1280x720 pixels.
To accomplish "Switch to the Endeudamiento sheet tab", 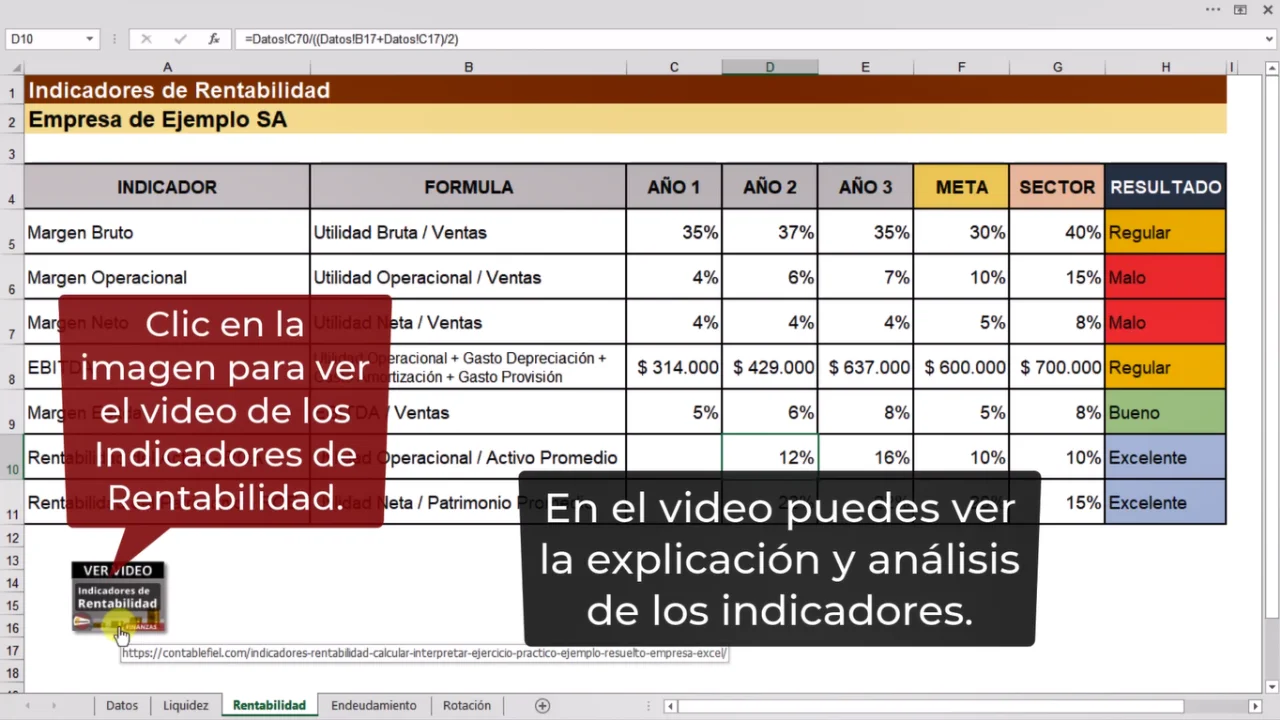I will (374, 705).
